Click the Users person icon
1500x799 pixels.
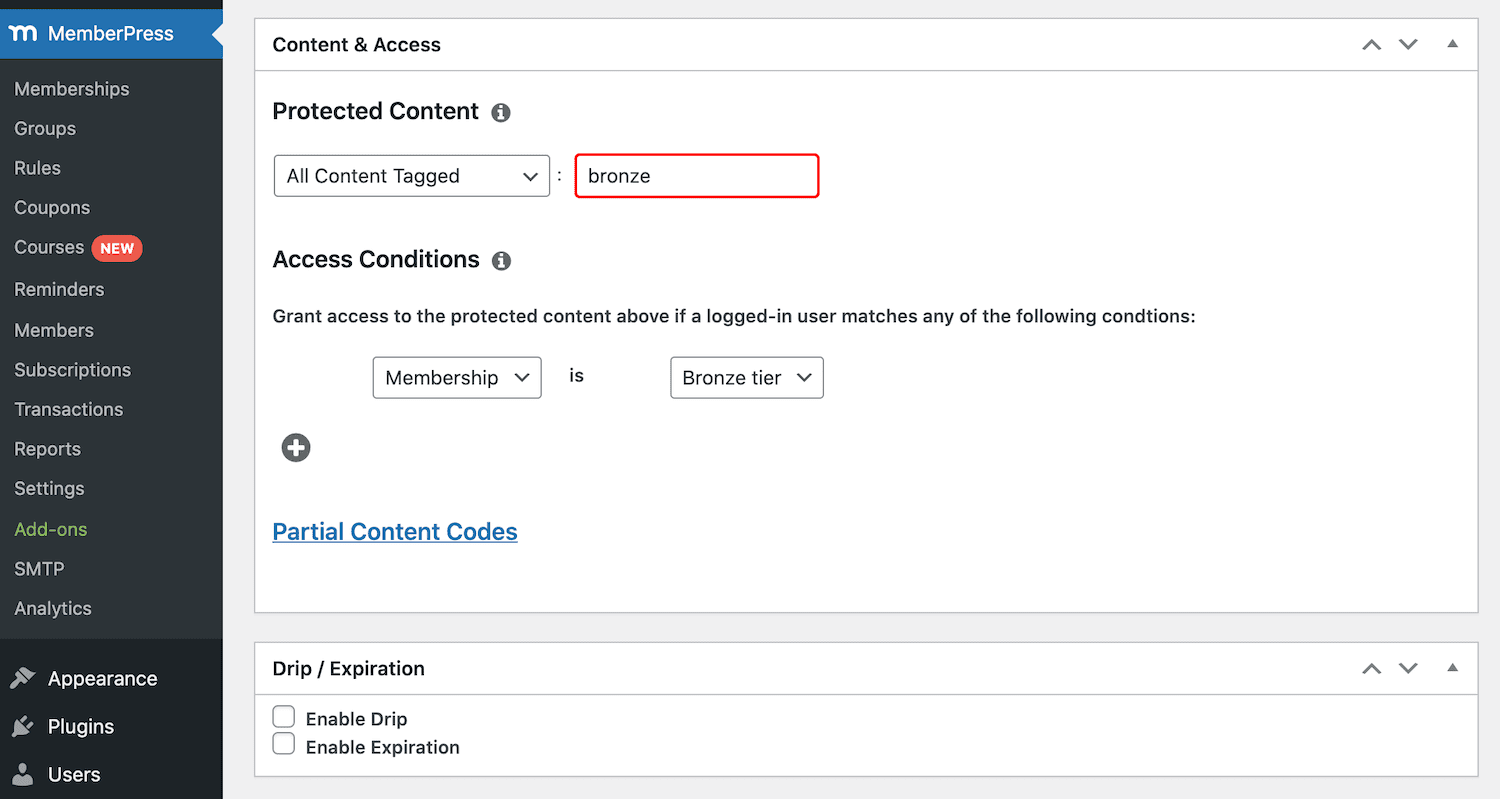click(22, 775)
